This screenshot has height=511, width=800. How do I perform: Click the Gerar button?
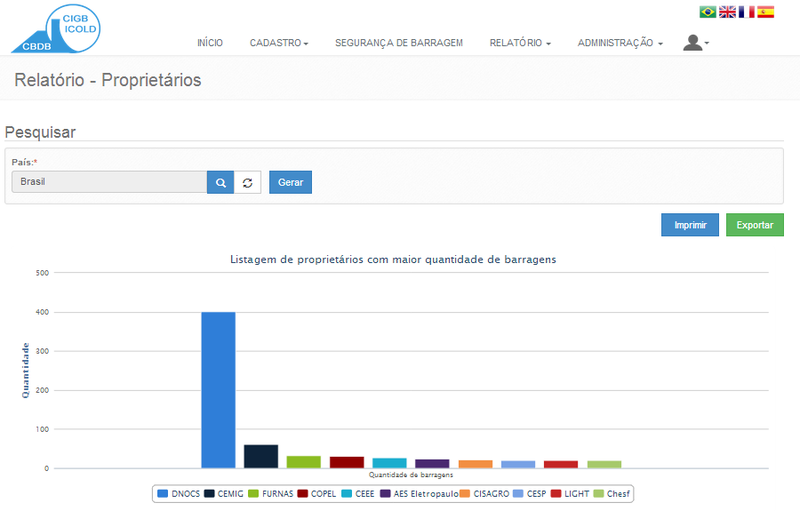(290, 182)
